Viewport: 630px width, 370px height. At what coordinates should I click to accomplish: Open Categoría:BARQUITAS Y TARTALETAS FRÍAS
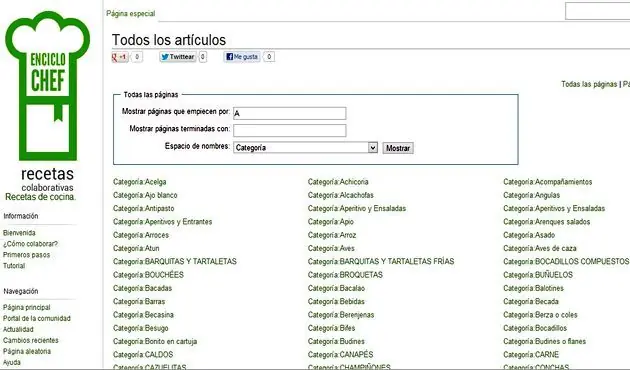(x=381, y=262)
